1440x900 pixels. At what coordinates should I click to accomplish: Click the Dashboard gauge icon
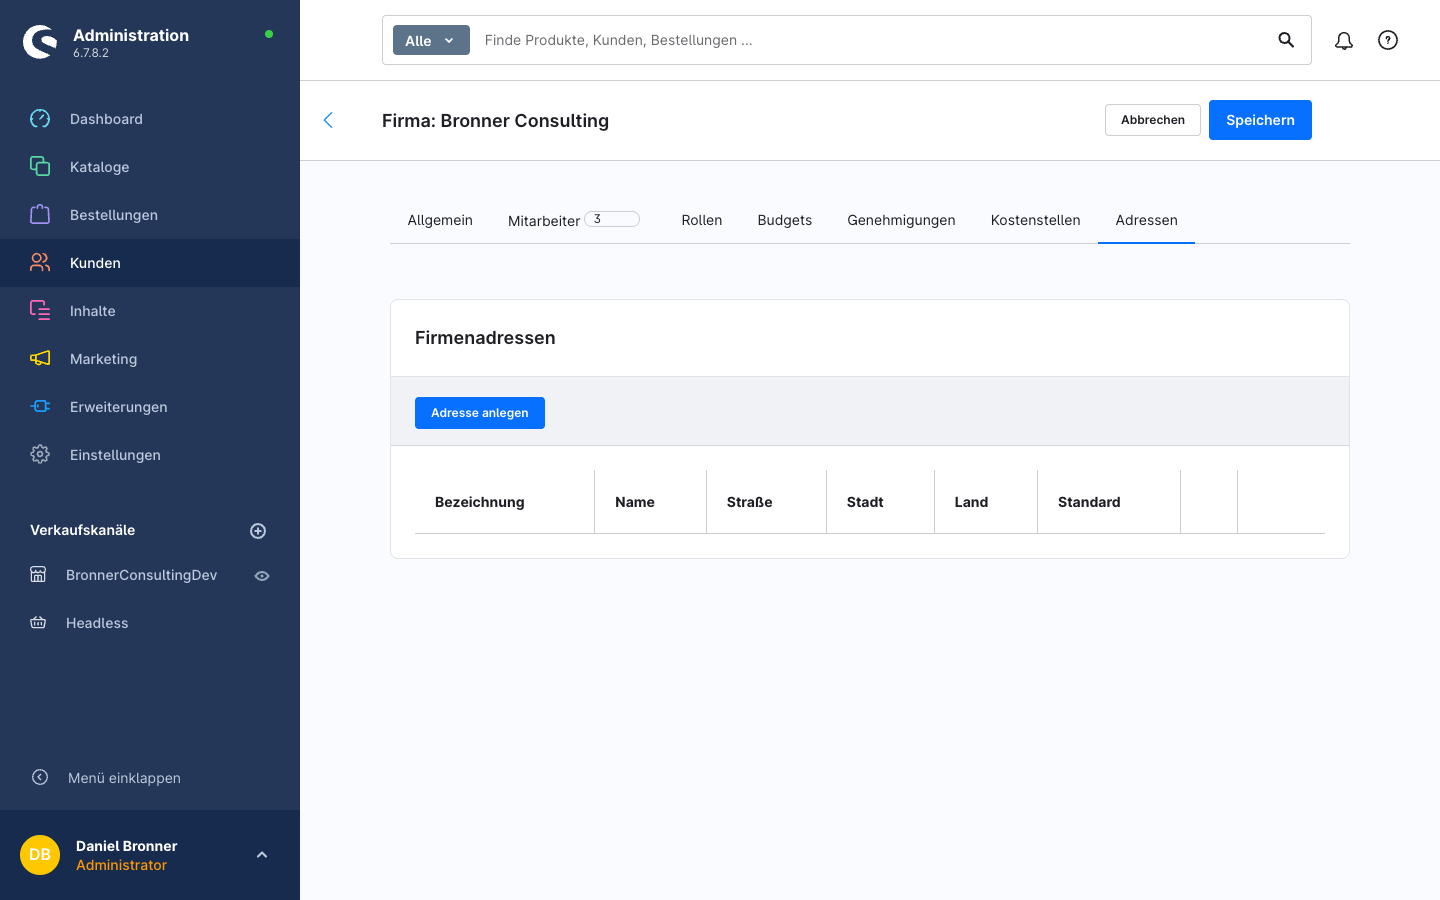pos(40,119)
